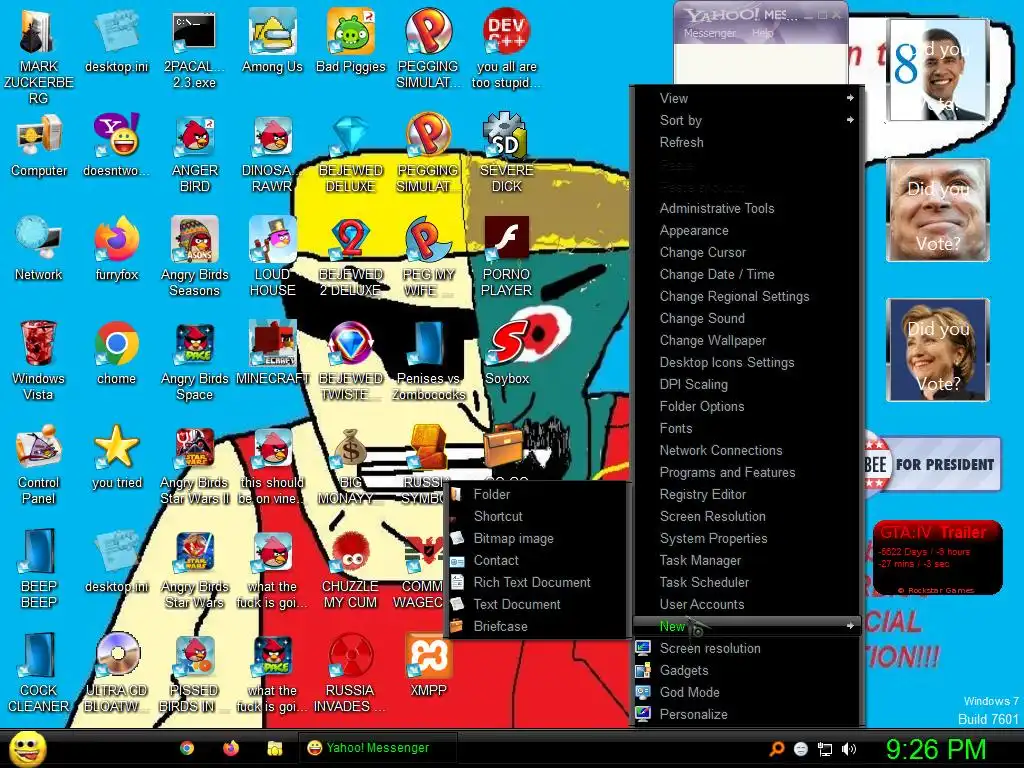Open Firefox from the taskbar
The height and width of the screenshot is (768, 1024).
[x=231, y=748]
